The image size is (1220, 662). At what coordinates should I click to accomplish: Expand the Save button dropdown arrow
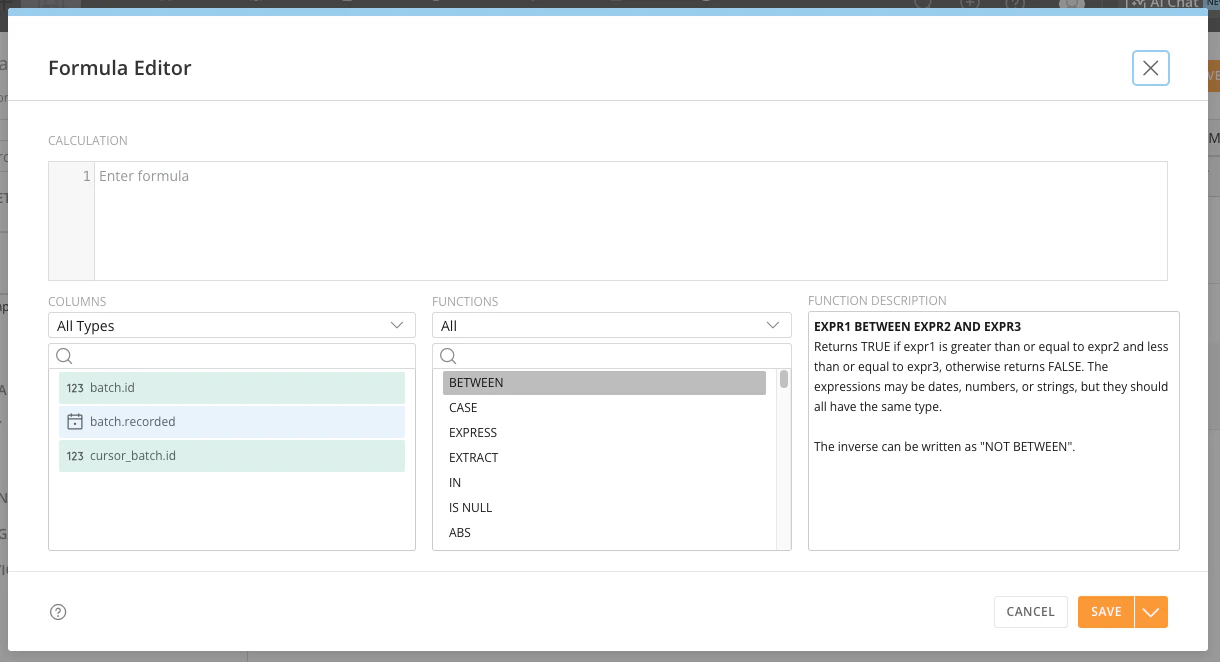point(1151,612)
